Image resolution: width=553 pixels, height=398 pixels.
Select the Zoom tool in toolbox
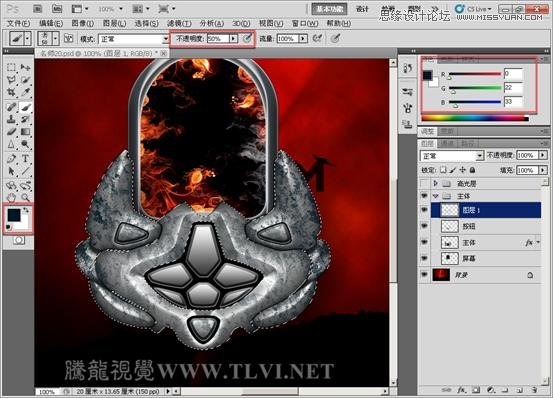pos(25,197)
